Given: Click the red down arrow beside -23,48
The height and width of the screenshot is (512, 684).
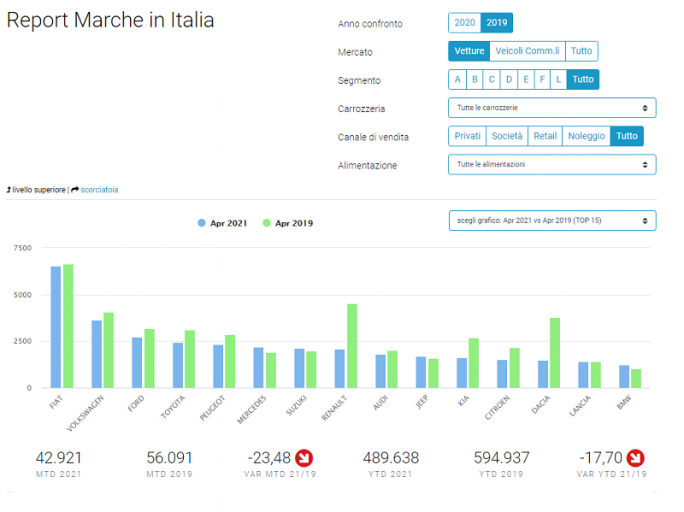Looking at the screenshot, I should point(304,458).
